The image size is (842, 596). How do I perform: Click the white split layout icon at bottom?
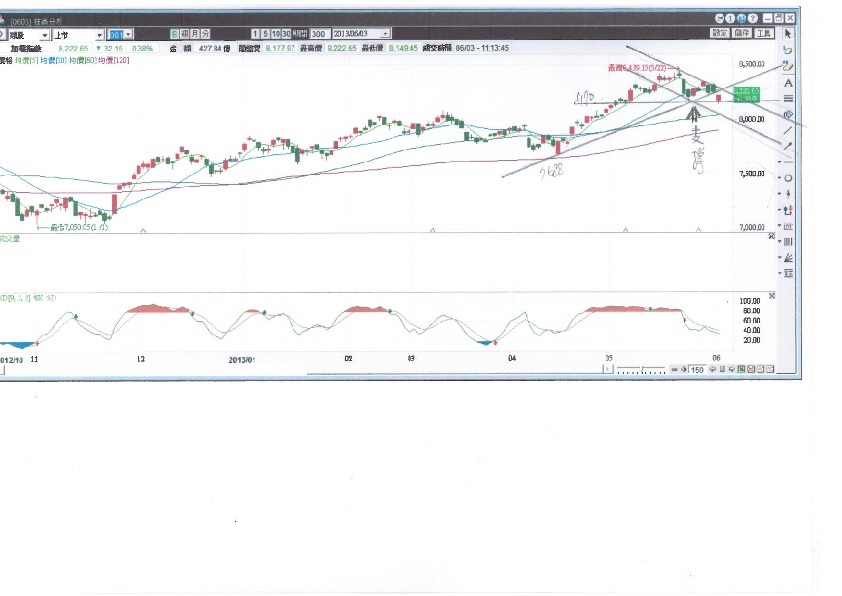click(x=760, y=369)
